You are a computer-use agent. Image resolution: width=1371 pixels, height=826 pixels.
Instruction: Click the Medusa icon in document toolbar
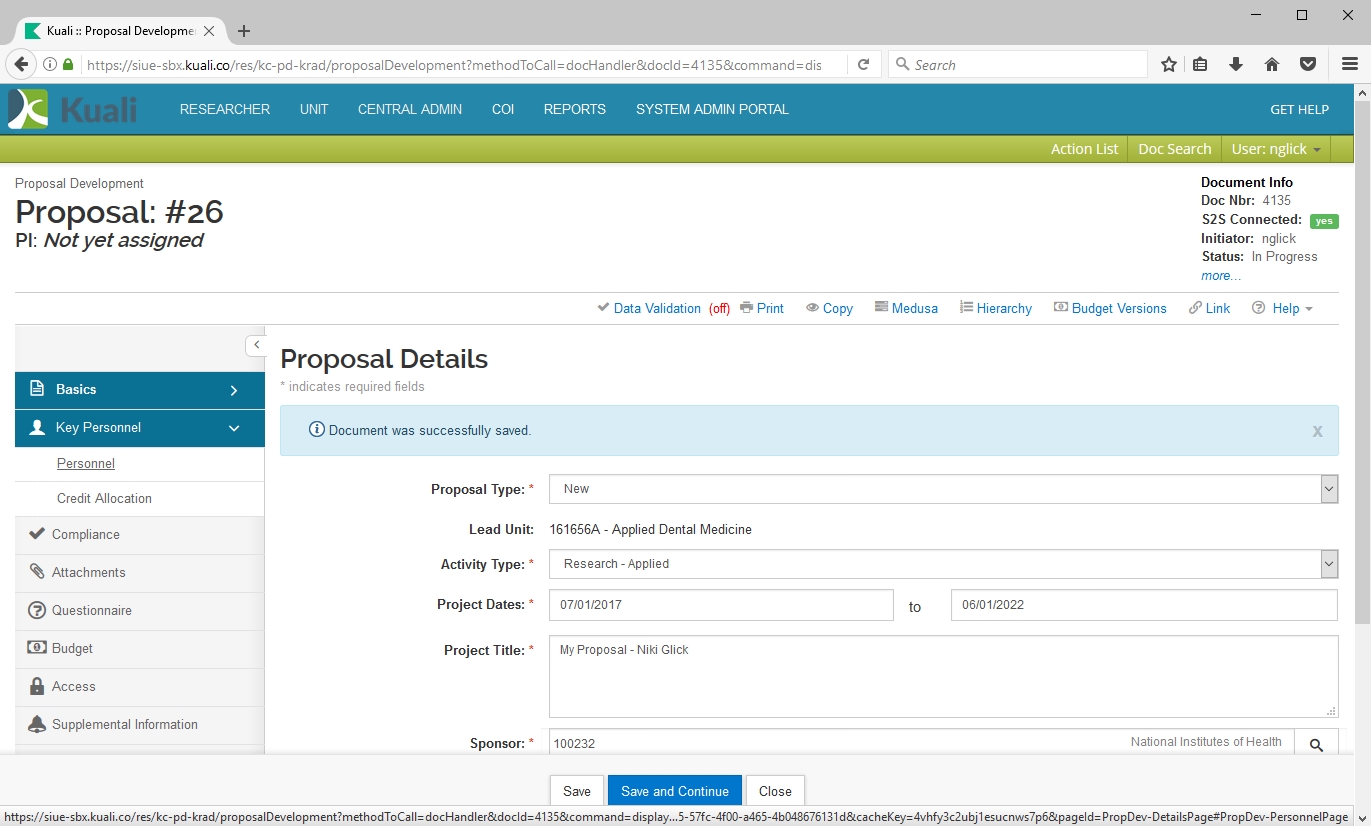881,308
